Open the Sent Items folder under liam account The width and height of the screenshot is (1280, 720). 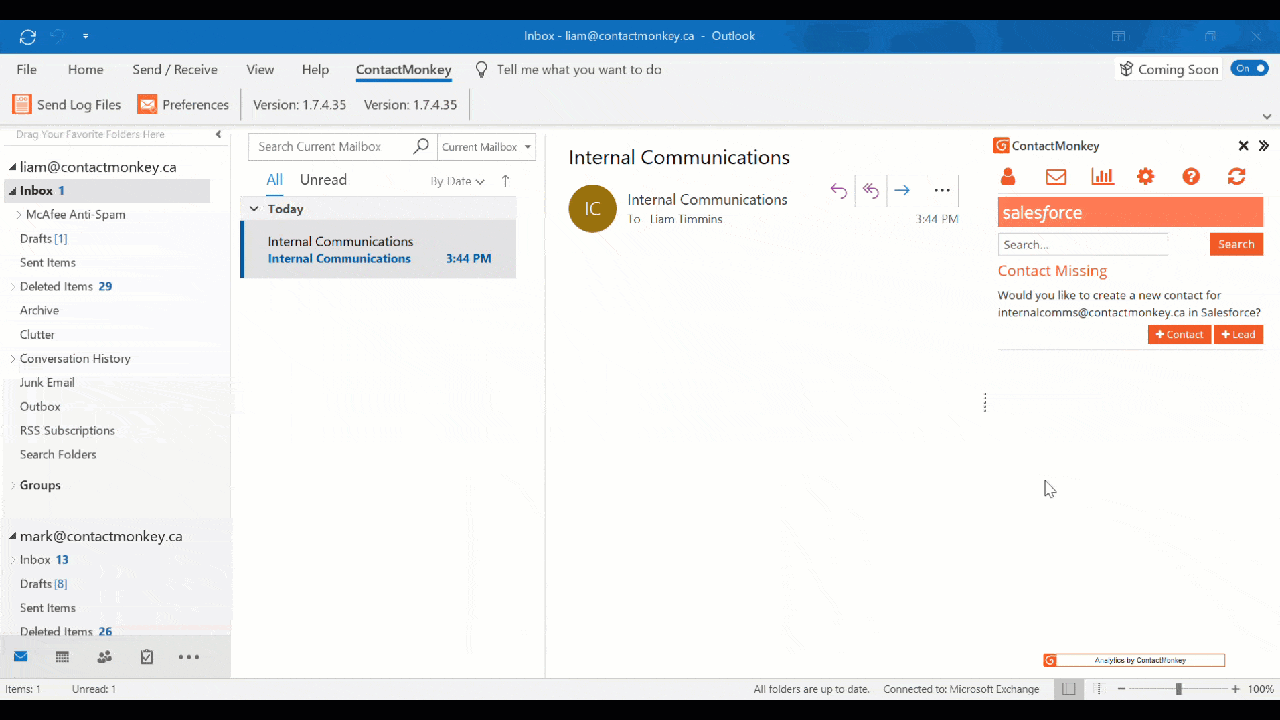[48, 263]
